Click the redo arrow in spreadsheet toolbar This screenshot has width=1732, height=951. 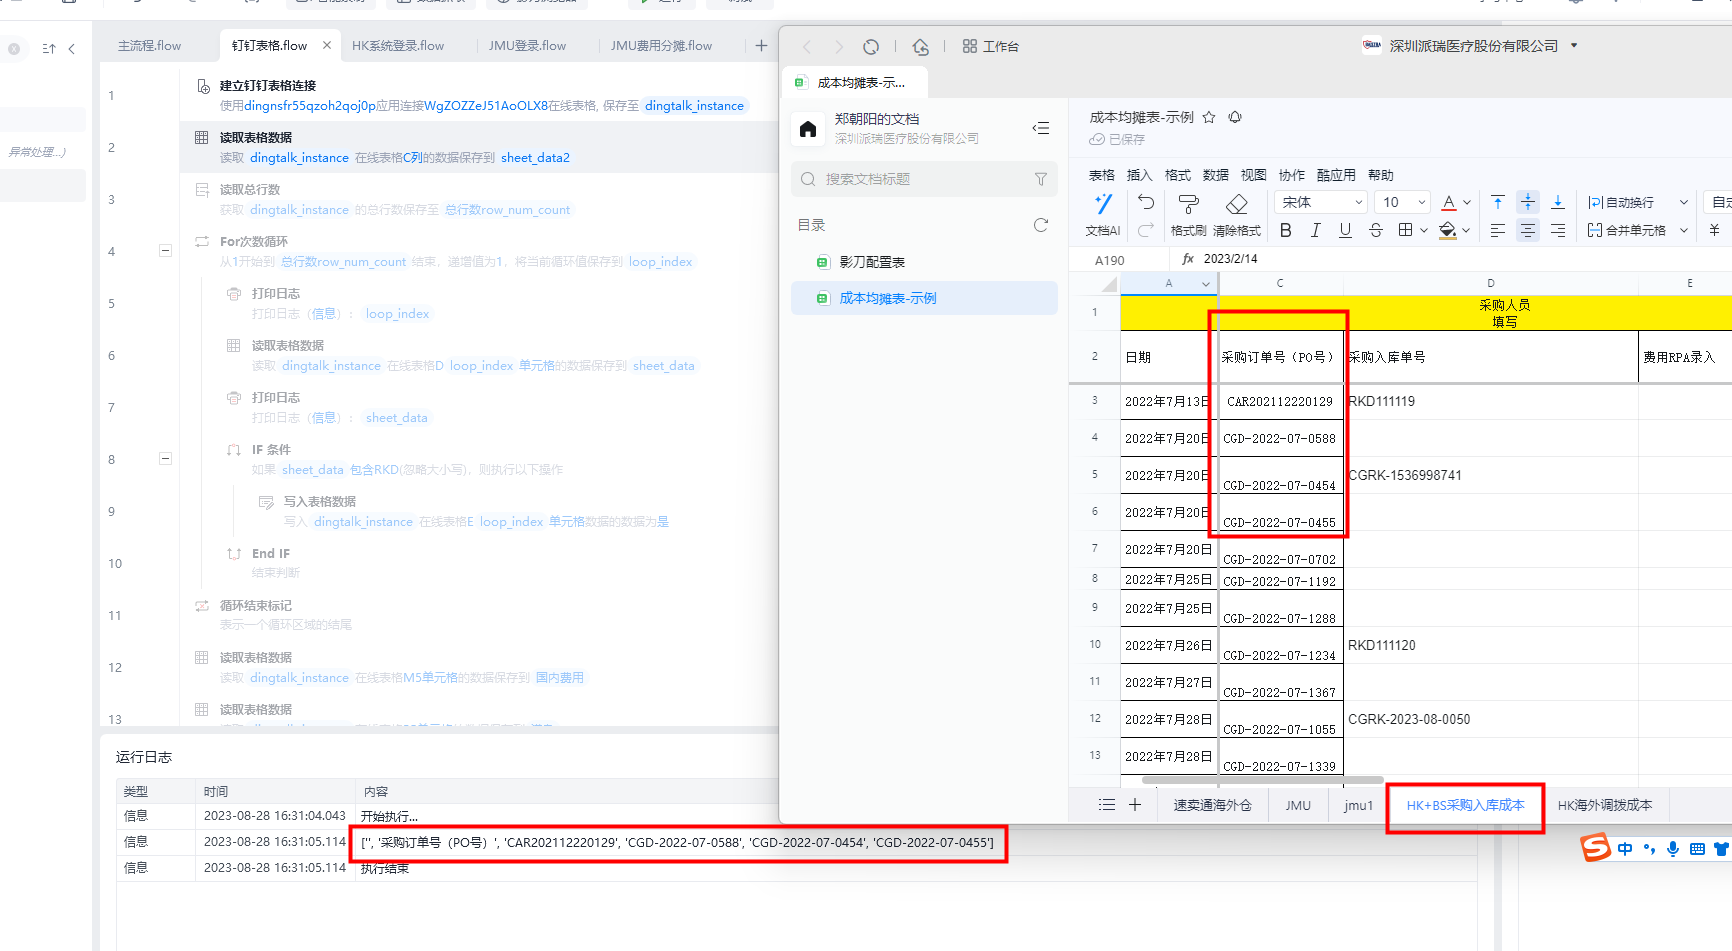click(1146, 230)
